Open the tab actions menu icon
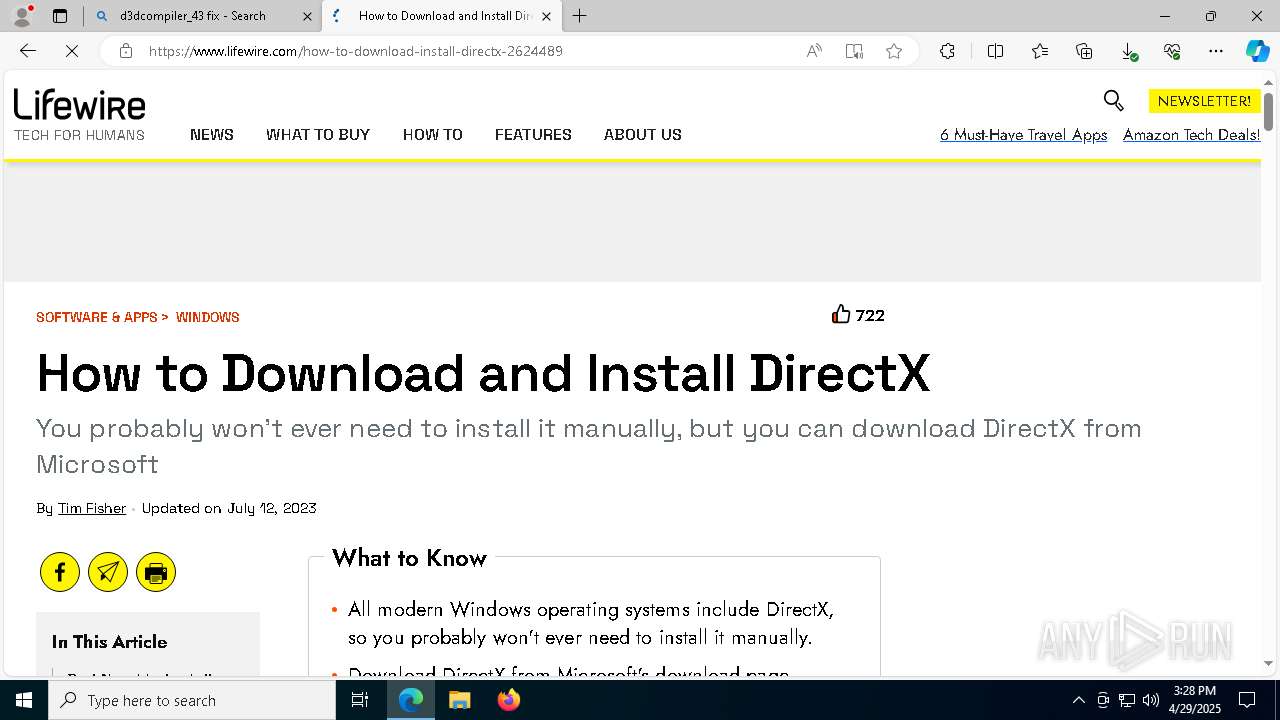The width and height of the screenshot is (1280, 720). (60, 16)
